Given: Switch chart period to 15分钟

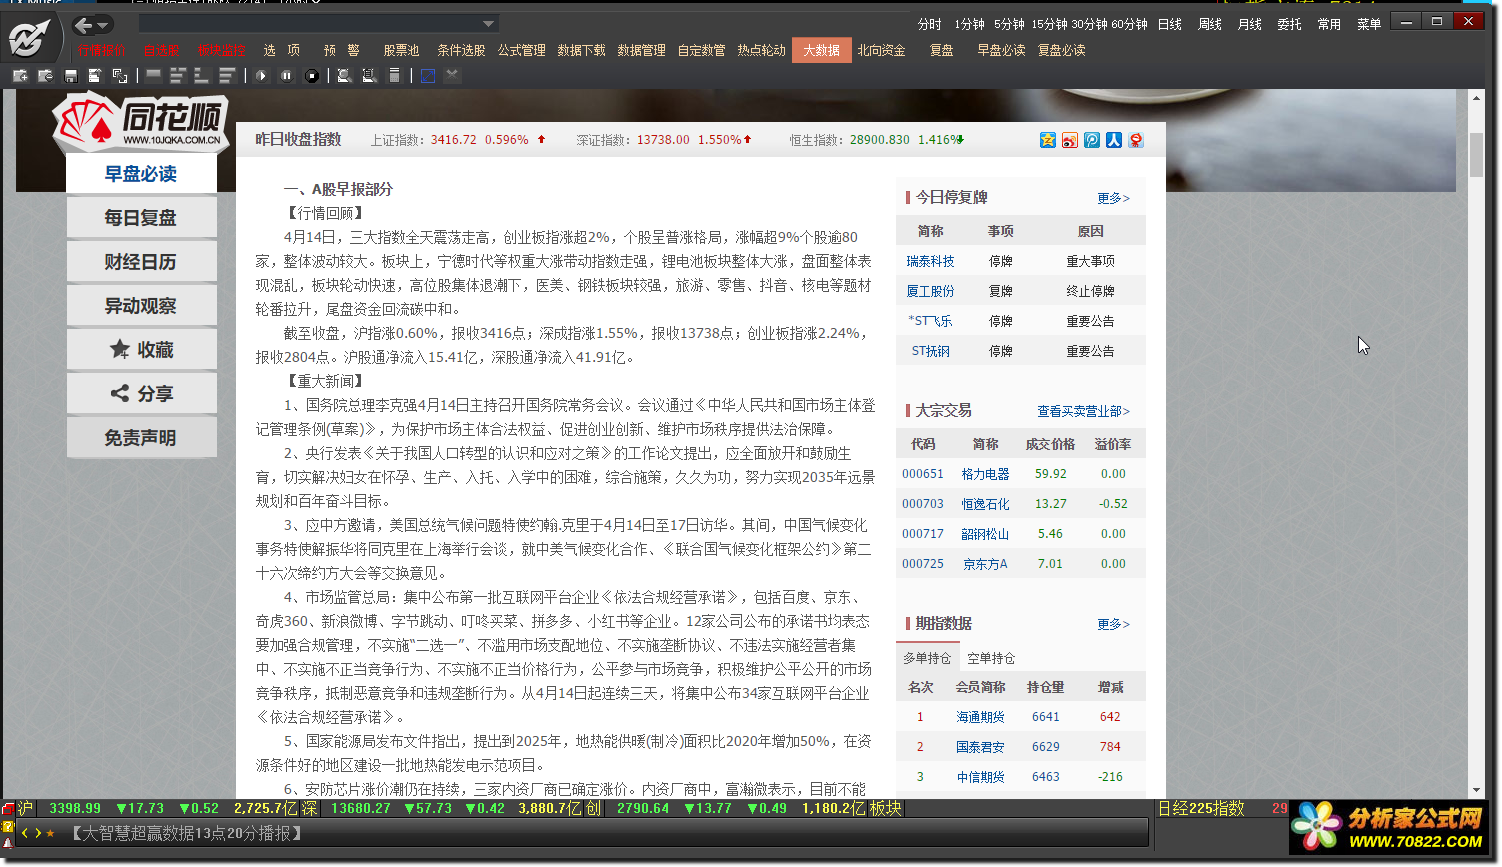Looking at the screenshot, I should tap(1049, 24).
